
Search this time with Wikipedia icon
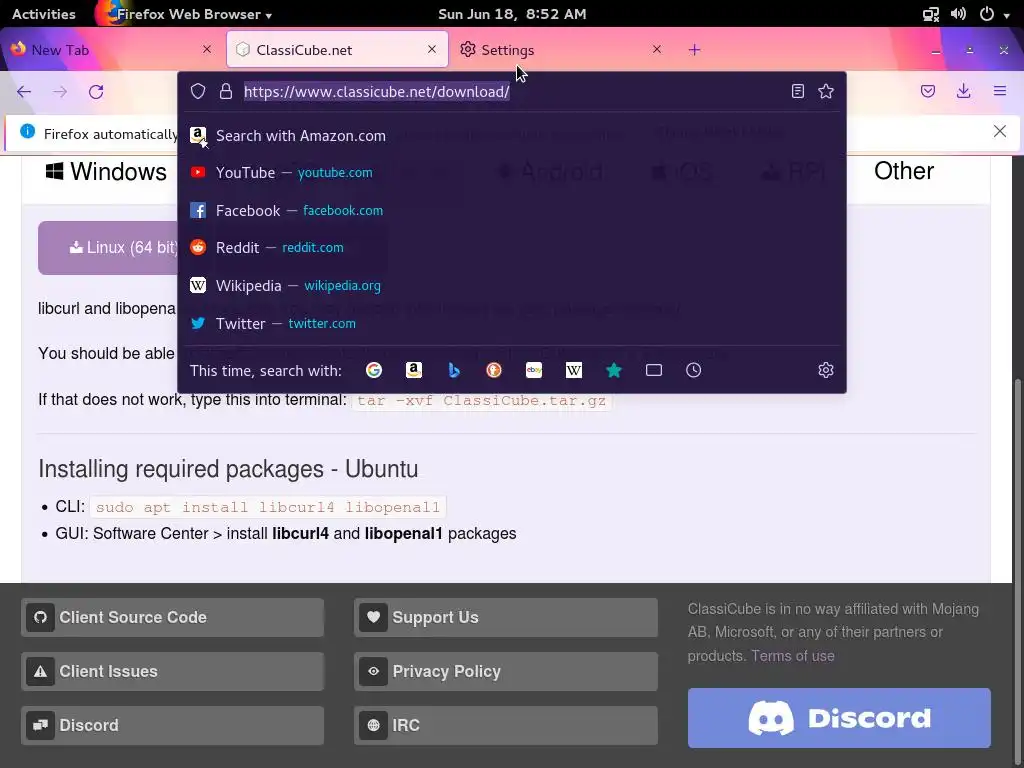pyautogui.click(x=574, y=370)
